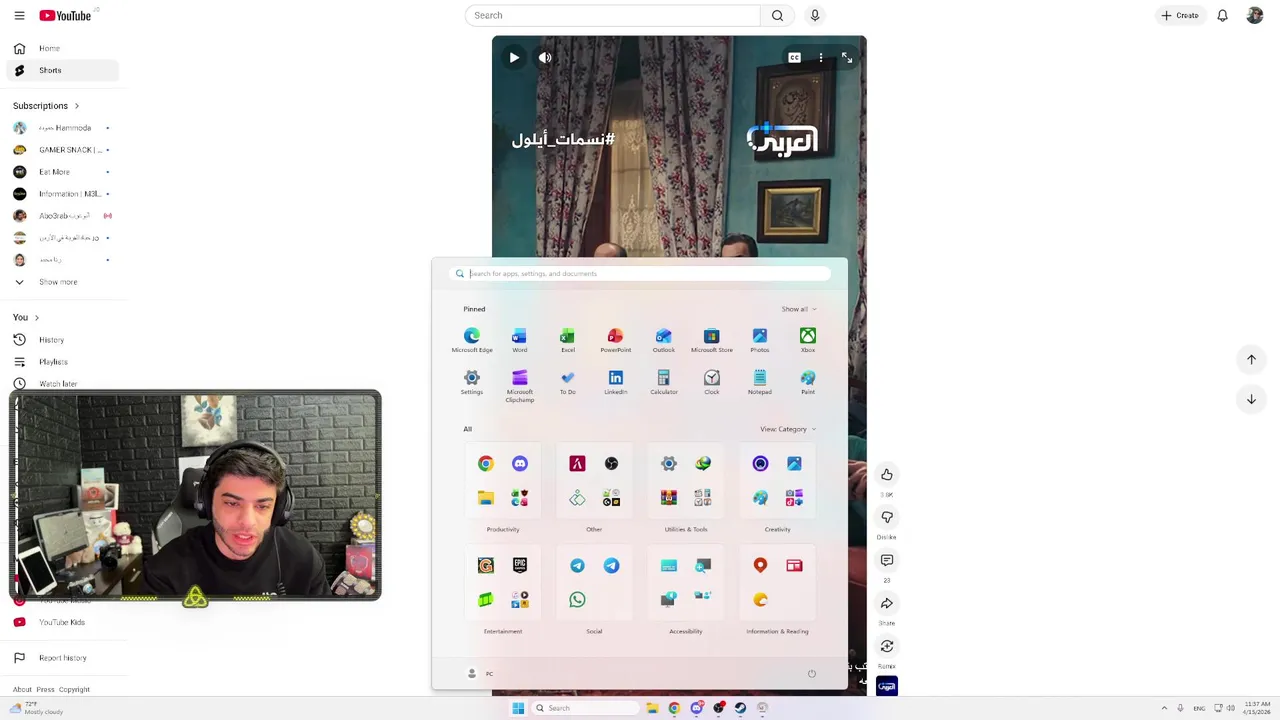
Task: Launch Notepad from pinned apps
Action: (x=760, y=382)
